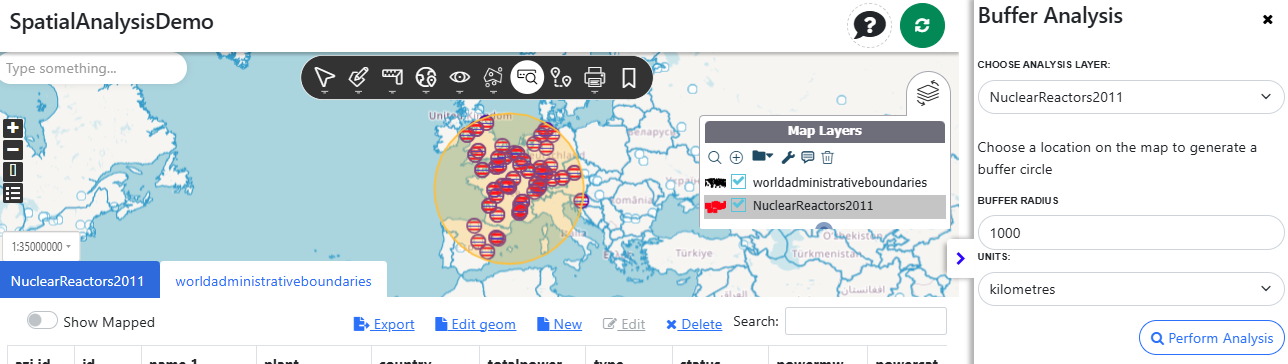
Task: Click the black worldadministrativeboundaries layer symbol
Action: (716, 183)
